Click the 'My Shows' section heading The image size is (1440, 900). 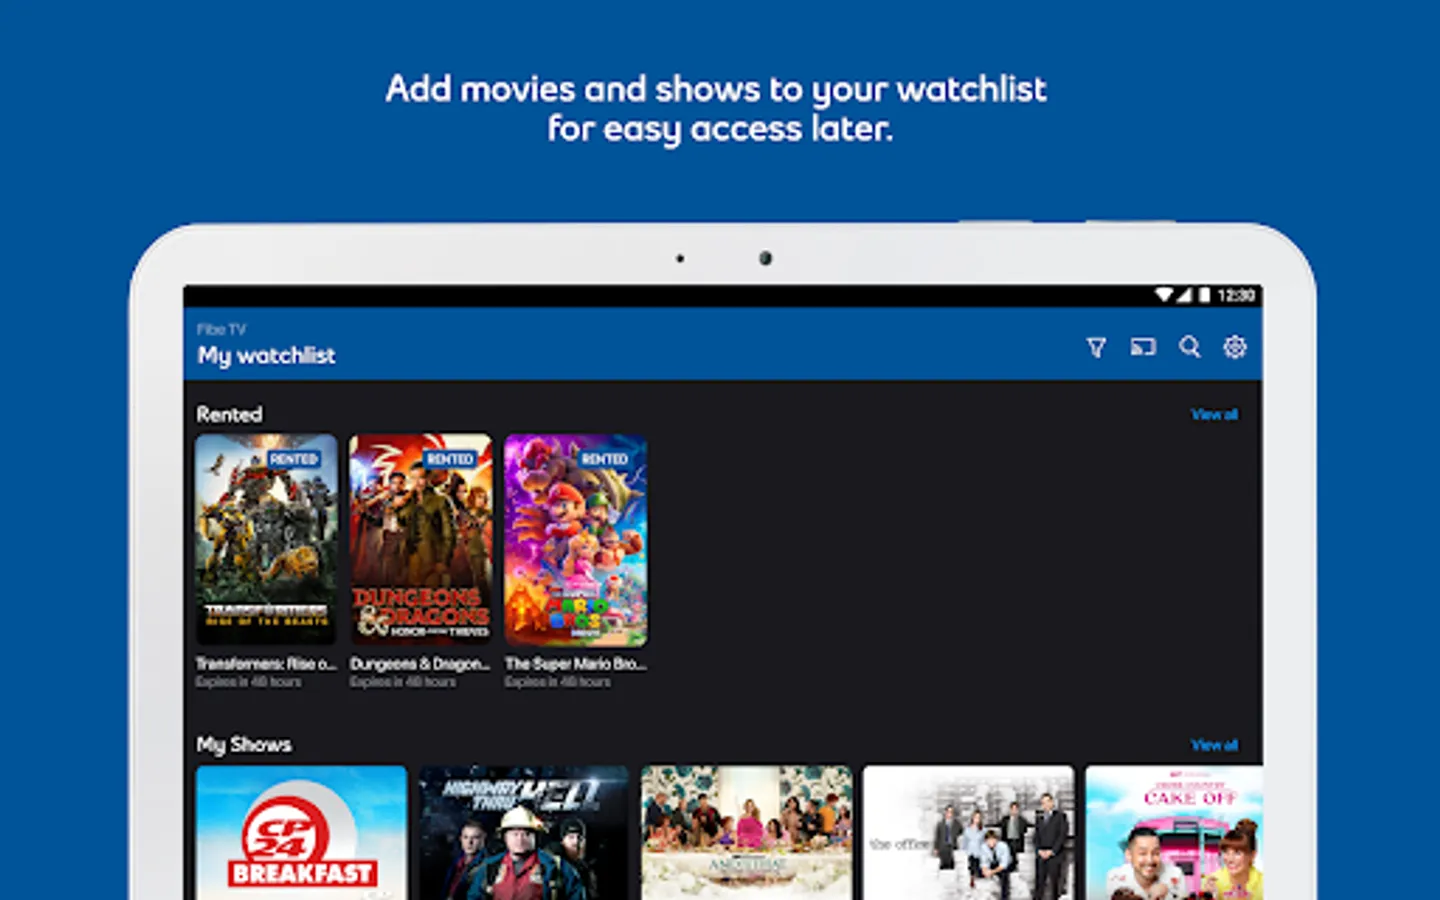tap(244, 745)
